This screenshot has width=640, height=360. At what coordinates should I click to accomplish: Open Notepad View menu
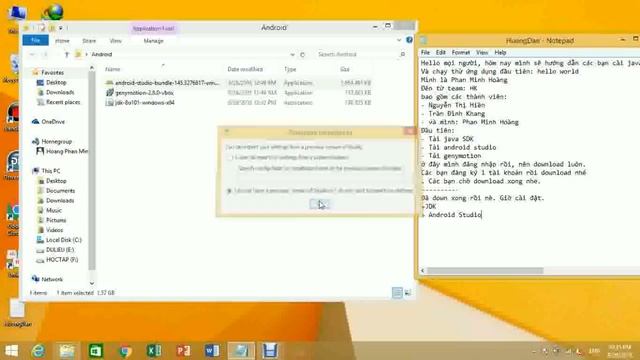tap(482, 52)
